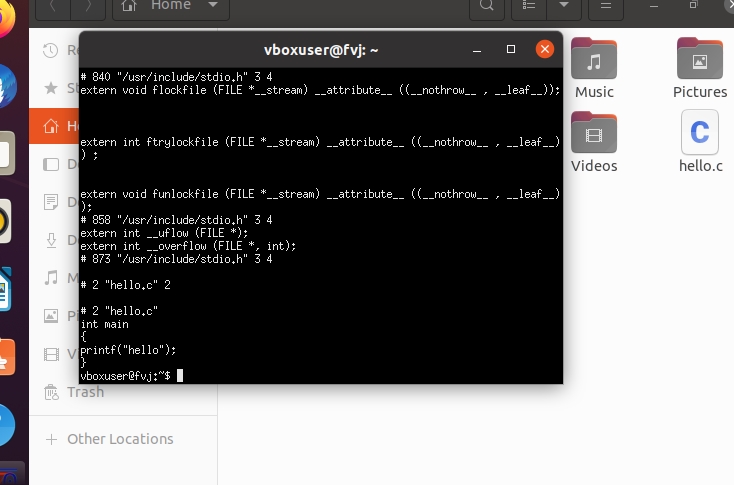Click the Downloads arrow icon in sidebar
Viewport: 734px width, 485px height.
pyautogui.click(x=51, y=240)
